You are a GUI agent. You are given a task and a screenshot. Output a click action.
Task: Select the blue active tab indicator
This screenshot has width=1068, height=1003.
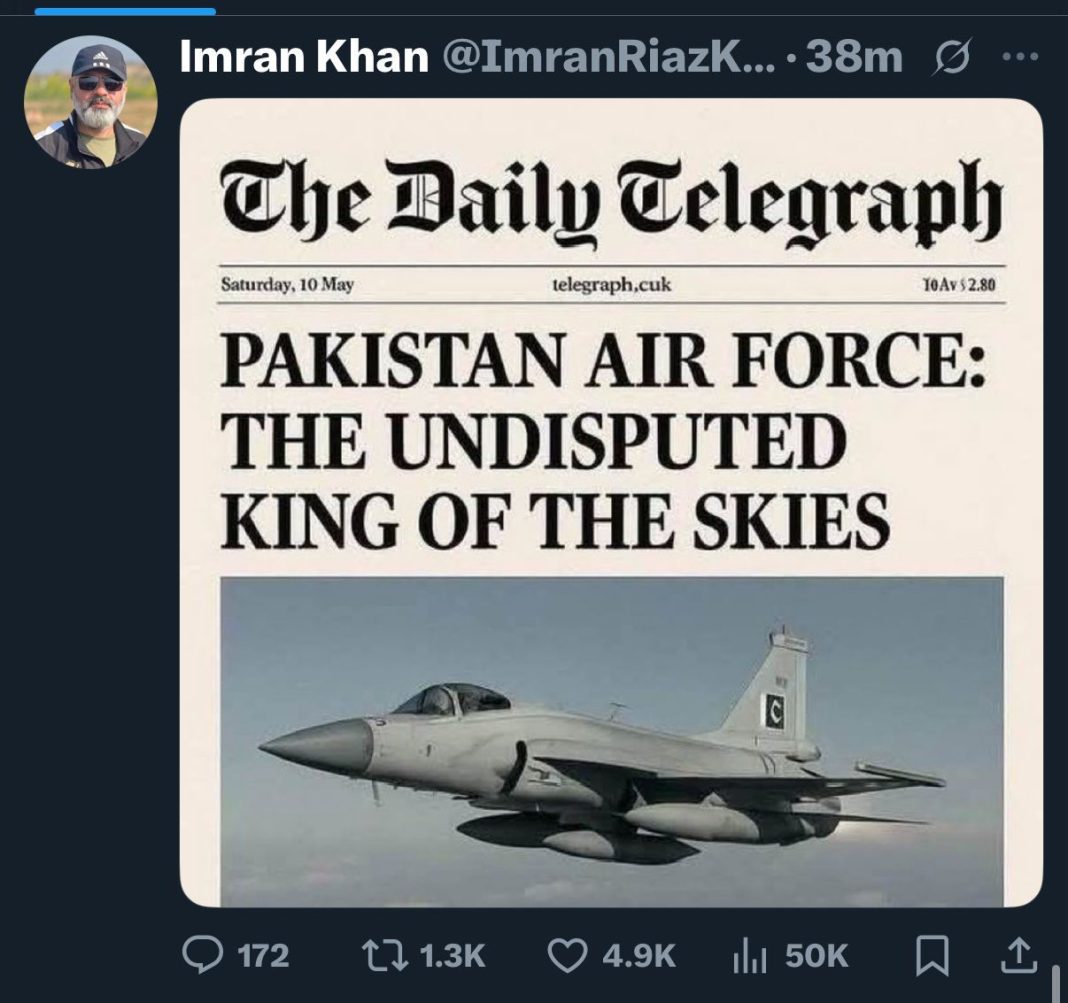[125, 11]
